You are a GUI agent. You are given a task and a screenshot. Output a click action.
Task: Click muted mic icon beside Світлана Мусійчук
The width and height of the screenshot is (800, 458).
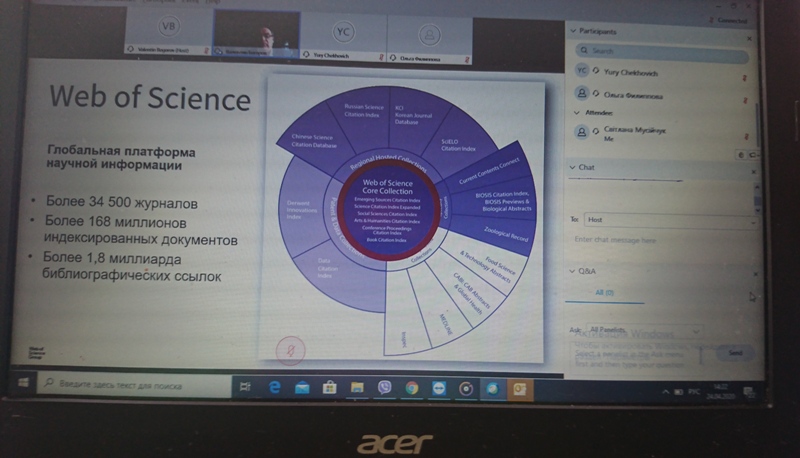pyautogui.click(x=746, y=137)
